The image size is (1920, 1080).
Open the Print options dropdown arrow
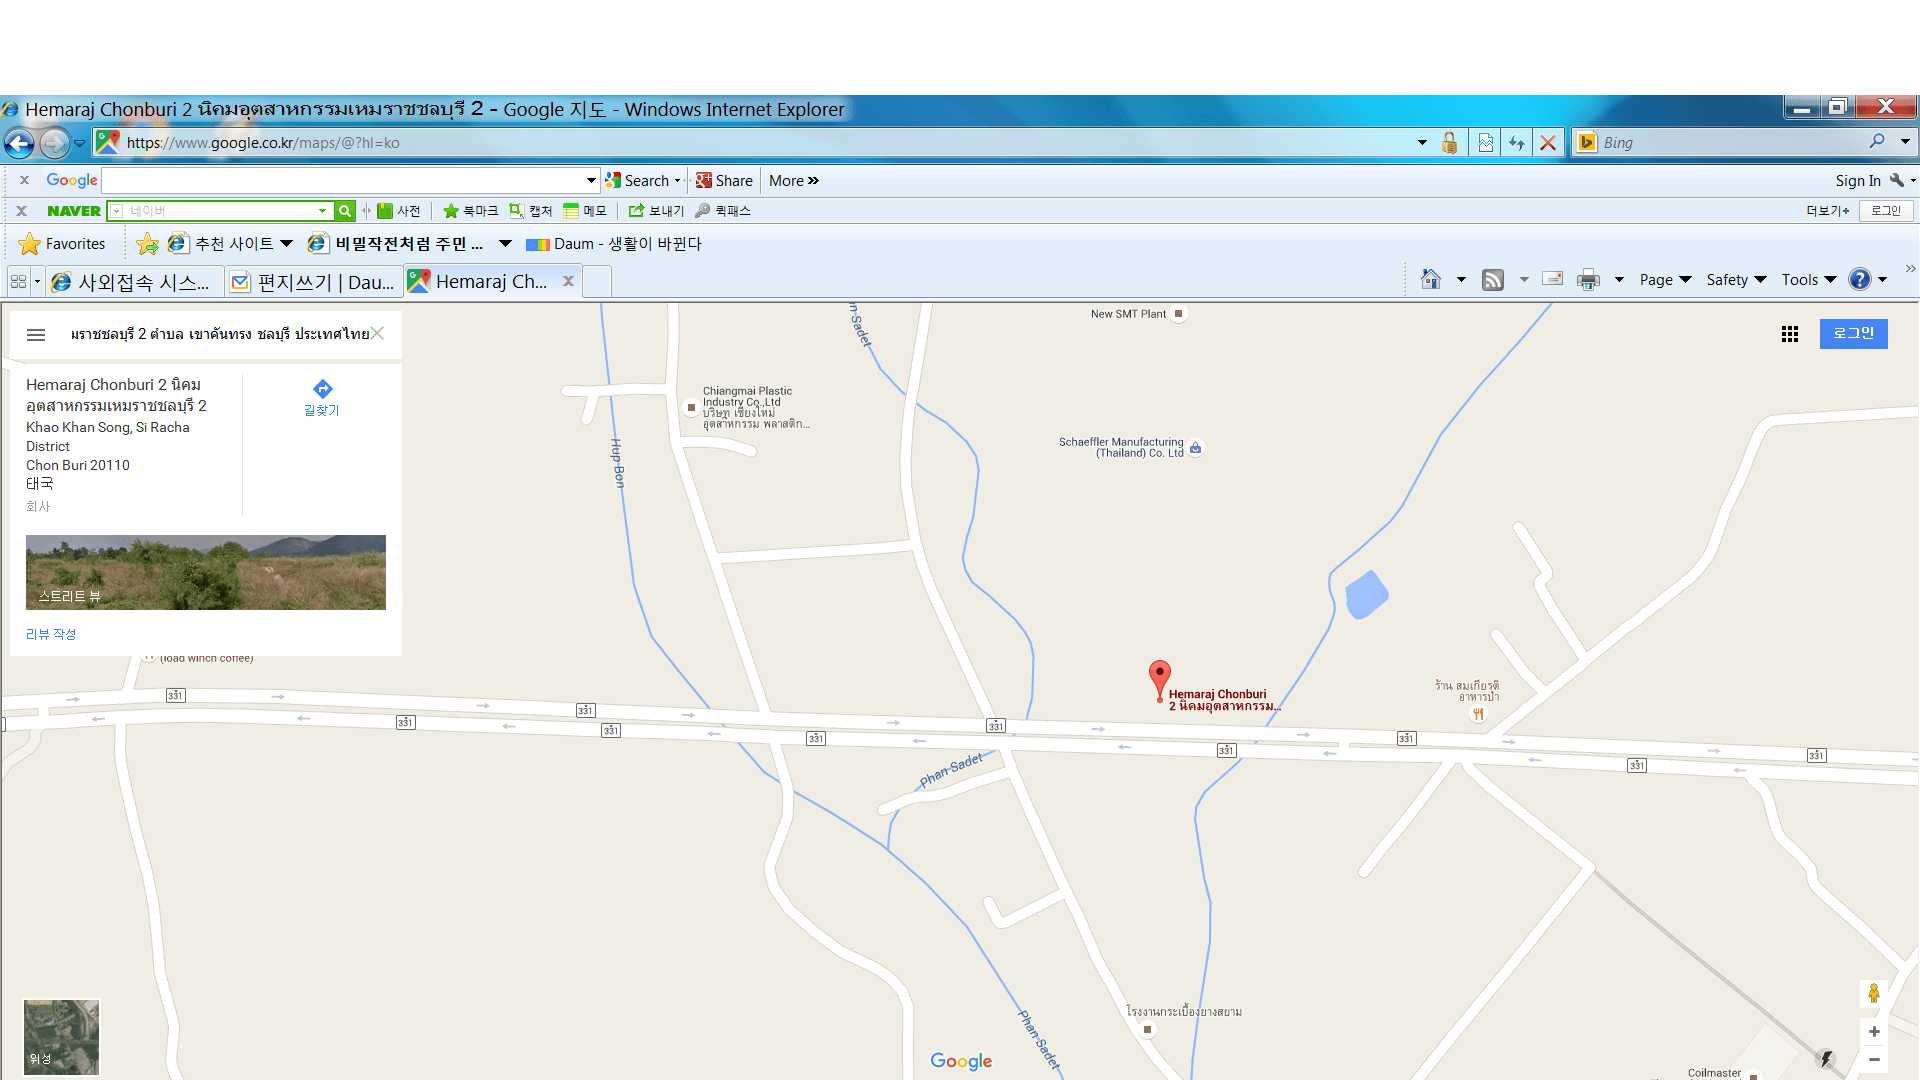coord(1618,280)
